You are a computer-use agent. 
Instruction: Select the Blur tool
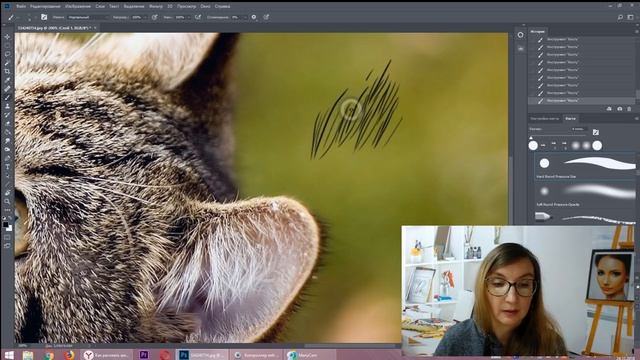pos(7,141)
